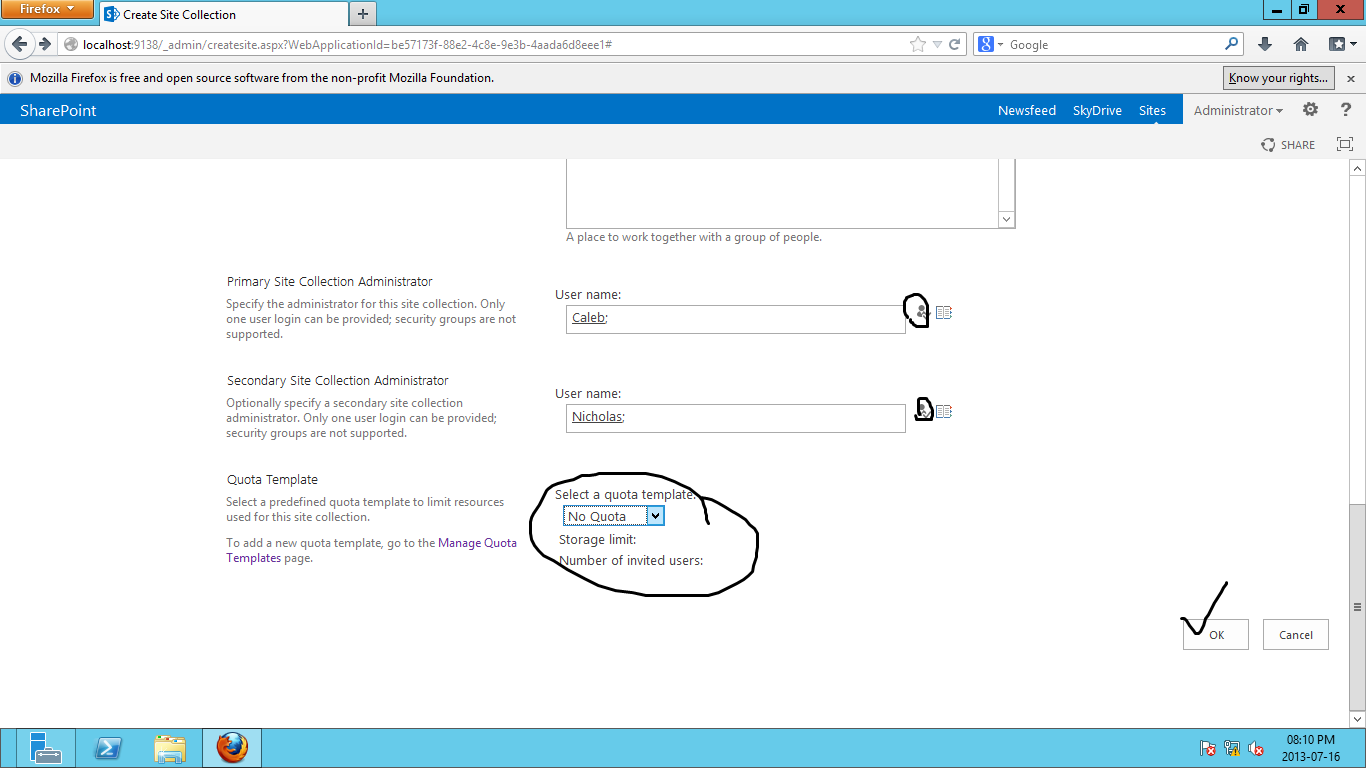The image size is (1366, 768).
Task: Open the Bookmarks menu toolbar icon
Action: point(1341,44)
